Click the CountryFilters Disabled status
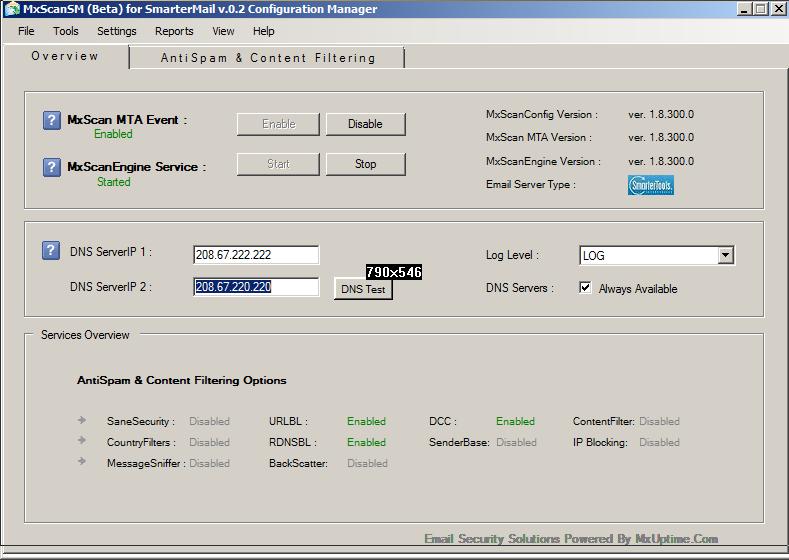789x560 pixels. 209,443
